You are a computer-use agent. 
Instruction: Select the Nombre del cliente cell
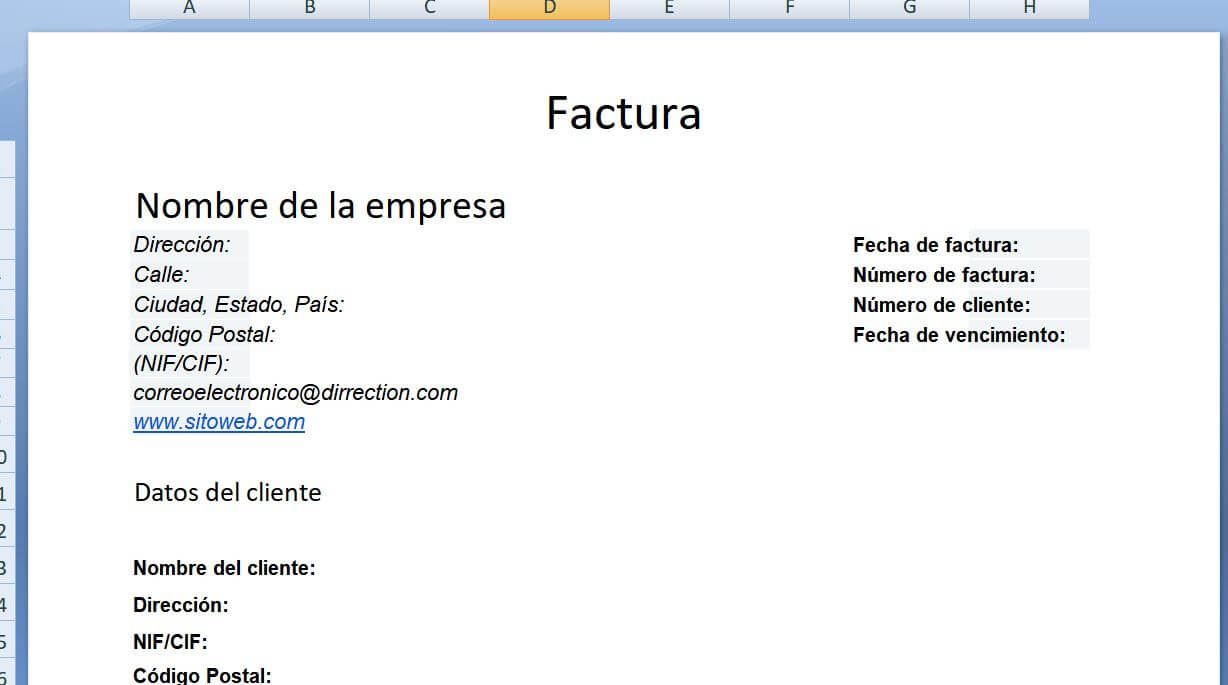(x=224, y=567)
